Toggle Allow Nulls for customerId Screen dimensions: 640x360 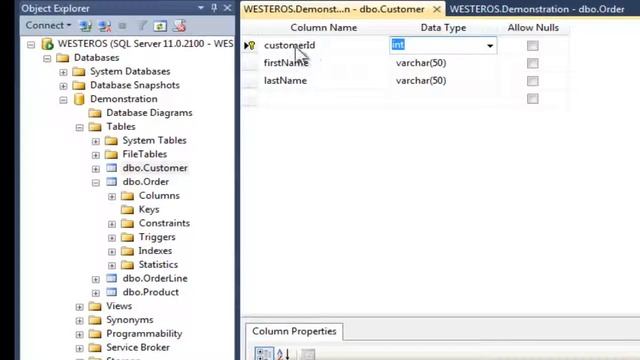pos(532,45)
